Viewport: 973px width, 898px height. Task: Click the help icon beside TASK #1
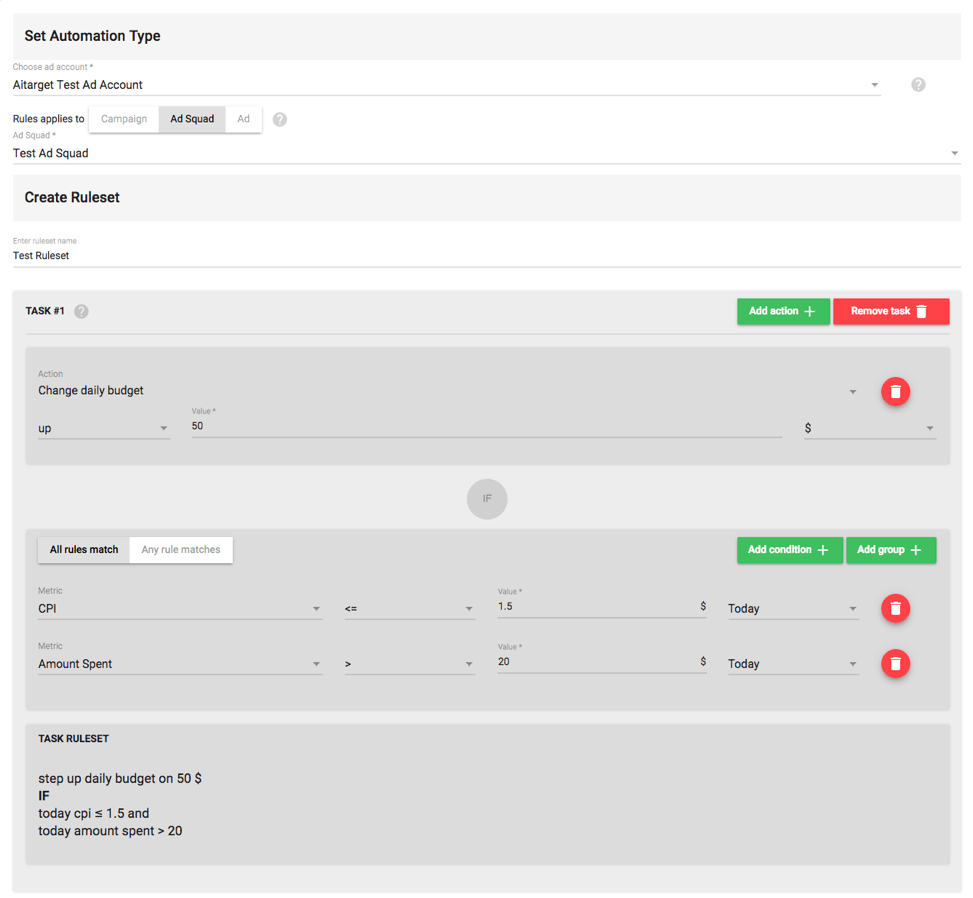click(x=81, y=311)
